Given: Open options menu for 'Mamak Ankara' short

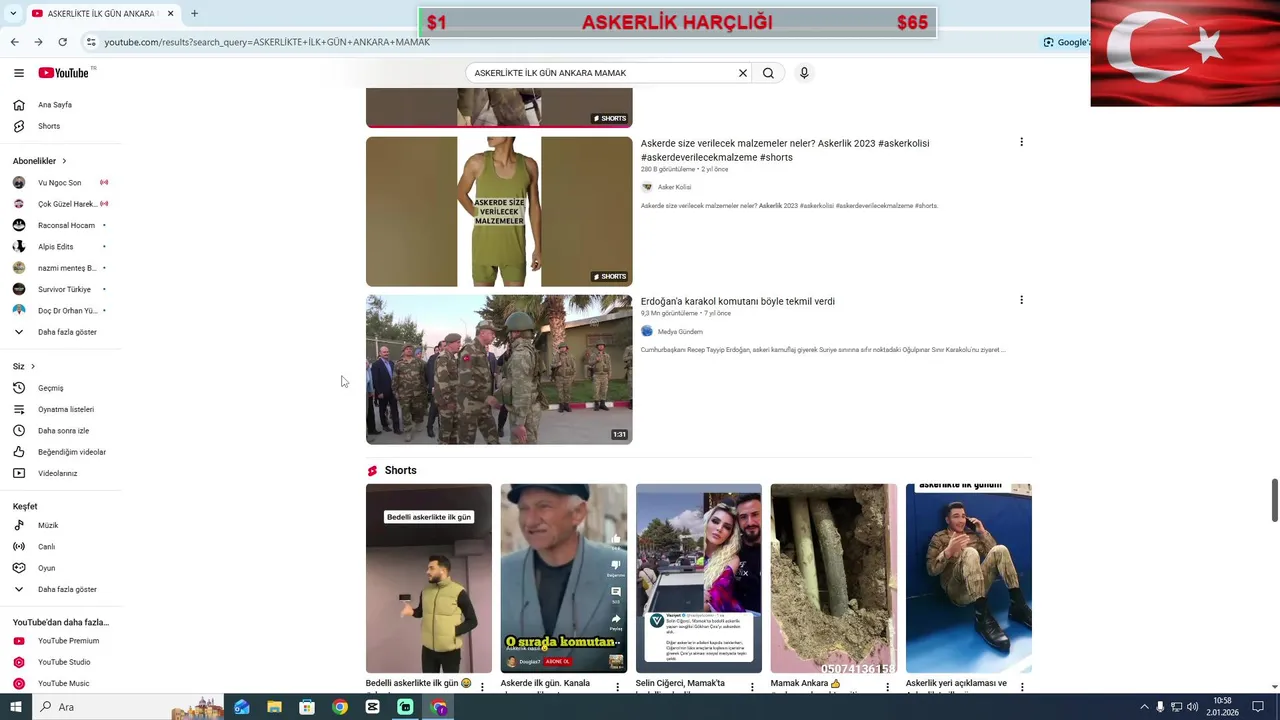Looking at the screenshot, I should pyautogui.click(x=887, y=687).
